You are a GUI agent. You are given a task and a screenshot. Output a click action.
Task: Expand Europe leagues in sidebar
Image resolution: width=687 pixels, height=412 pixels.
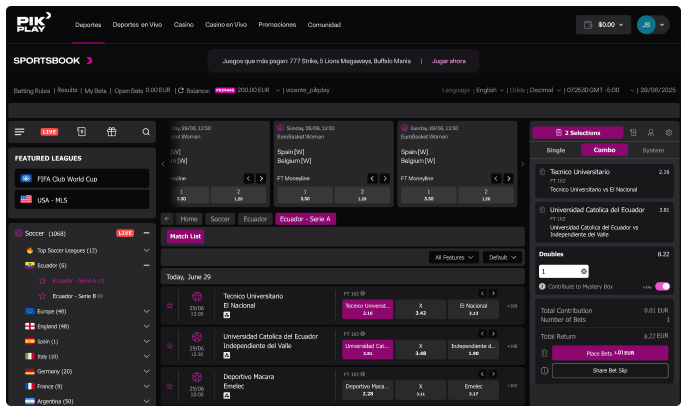coord(146,311)
